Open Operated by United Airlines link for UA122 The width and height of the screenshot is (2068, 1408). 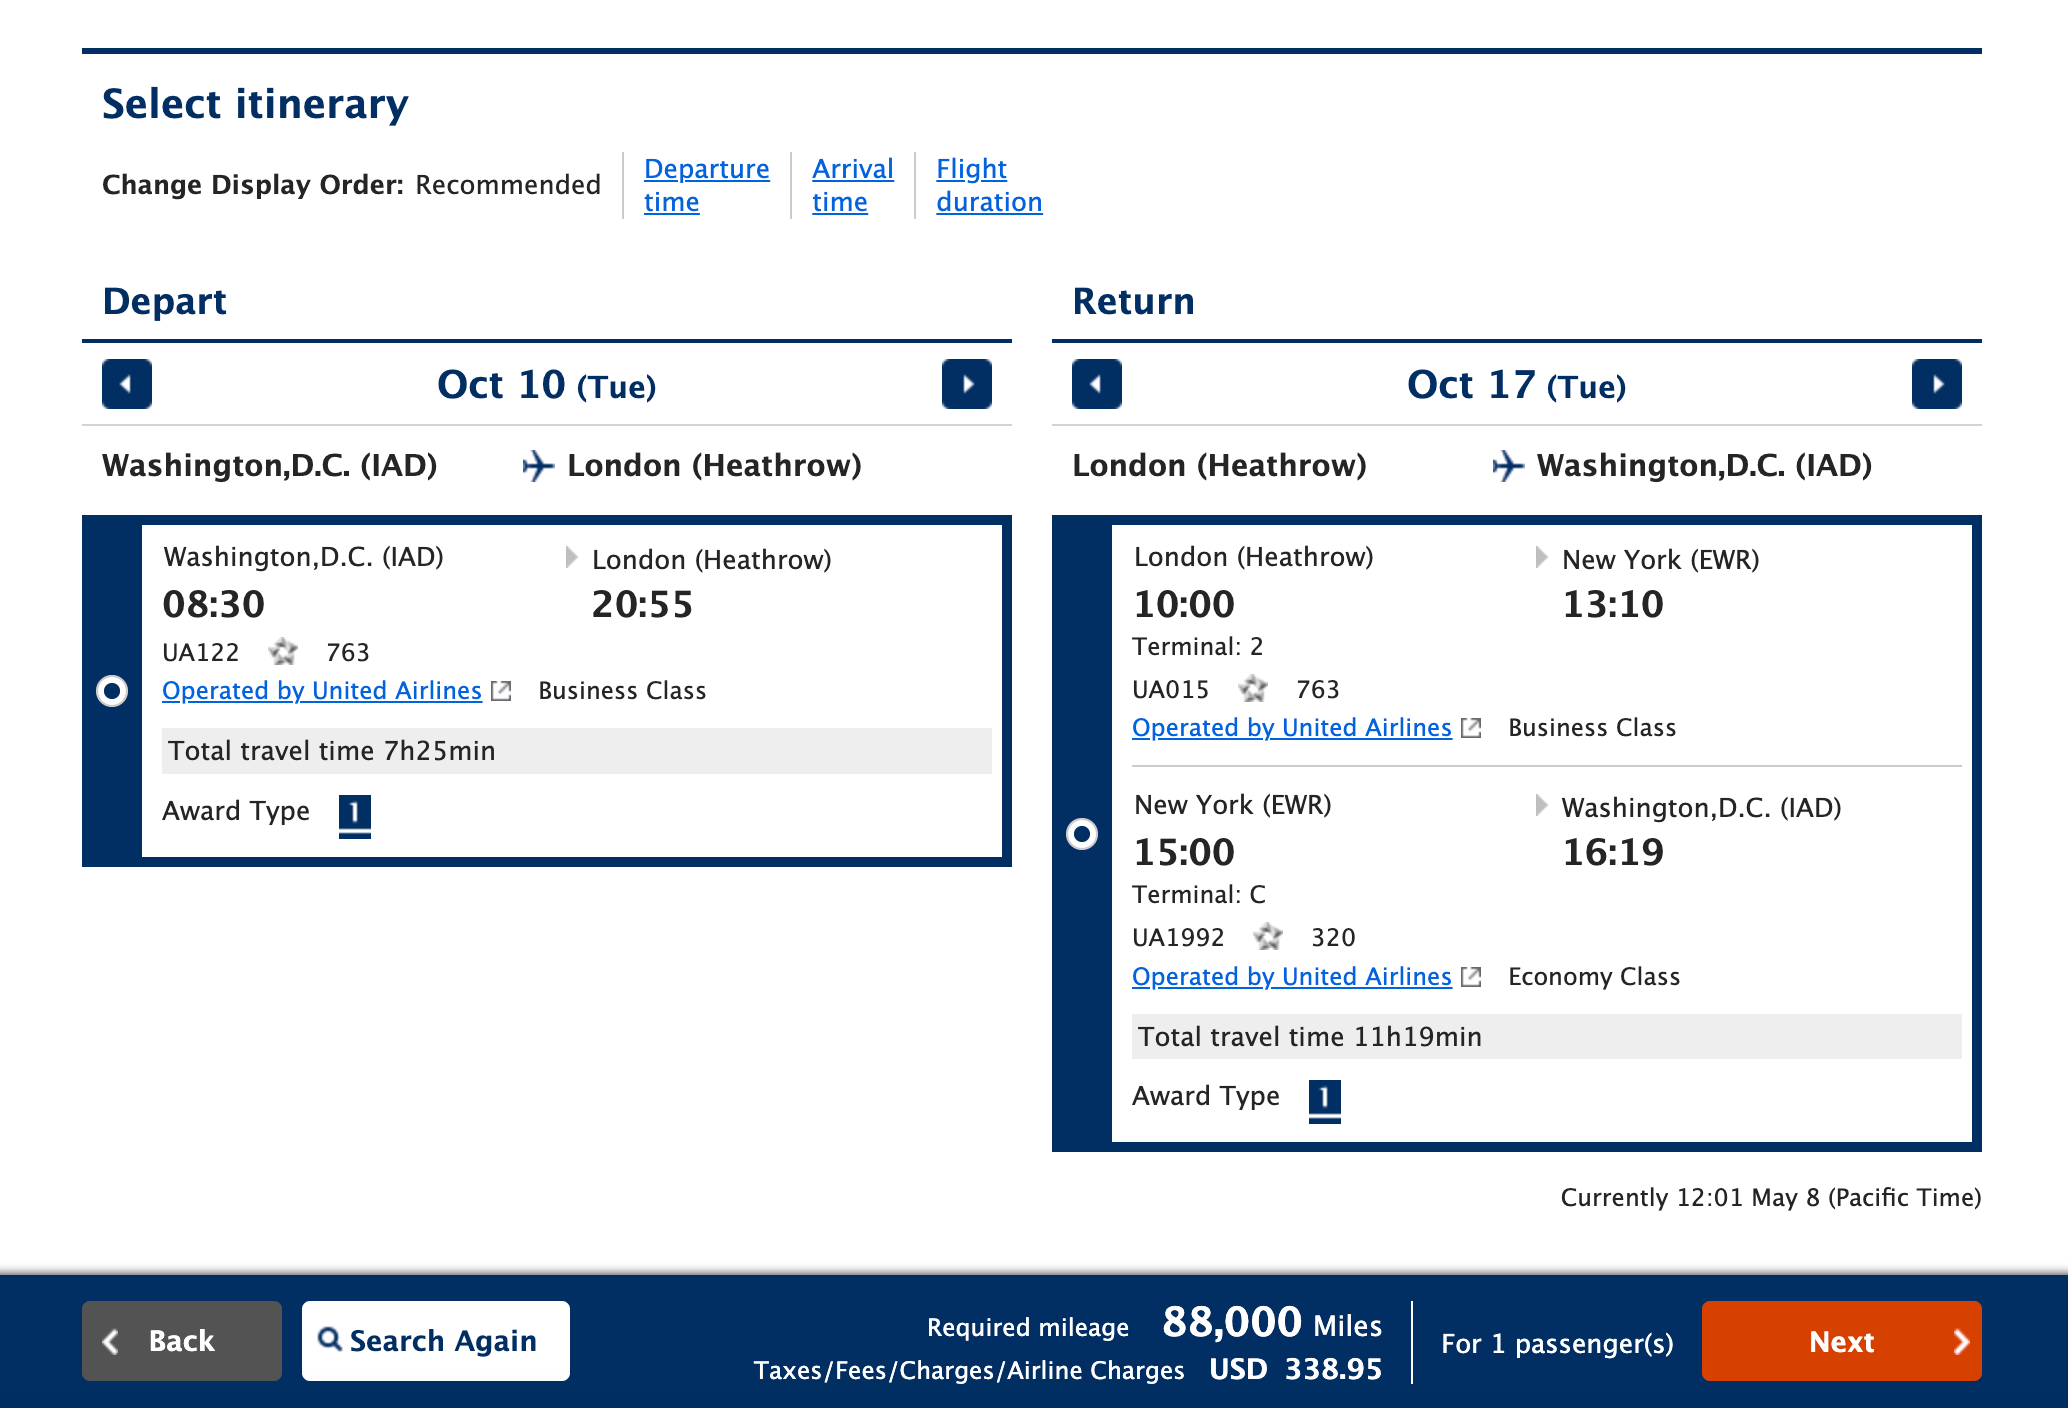point(322,691)
